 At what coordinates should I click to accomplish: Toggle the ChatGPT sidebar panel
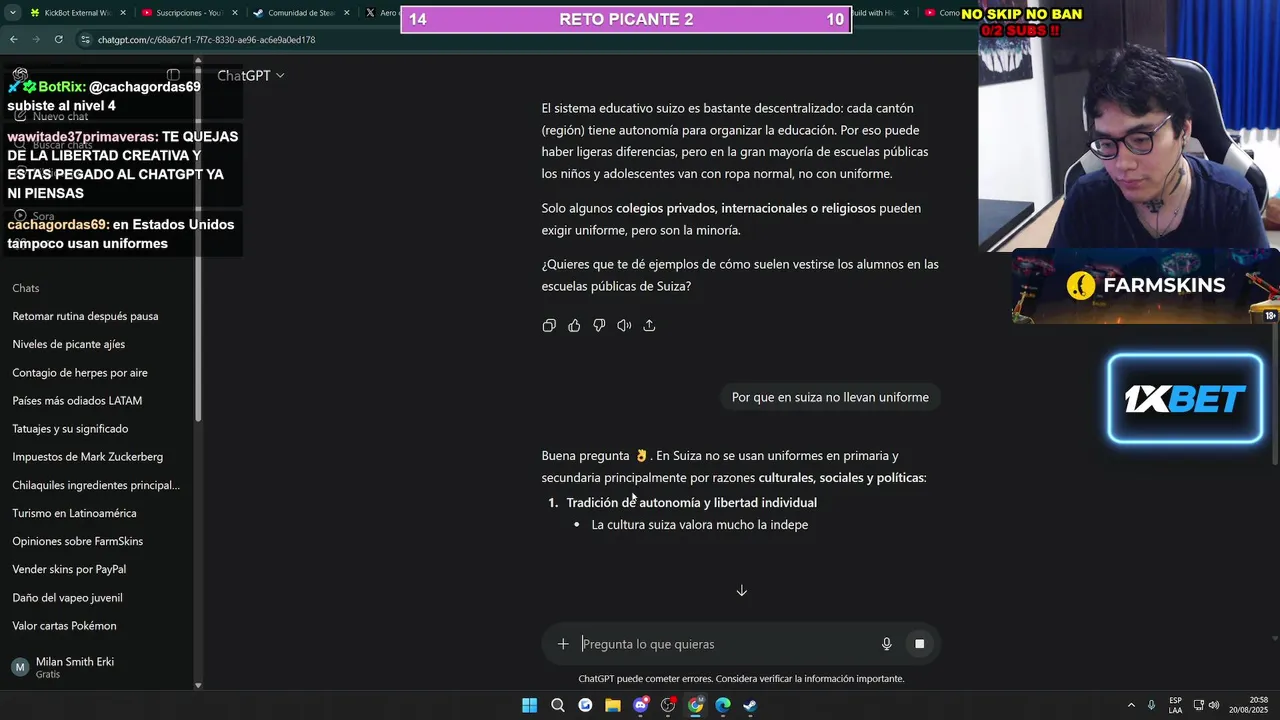(x=173, y=75)
